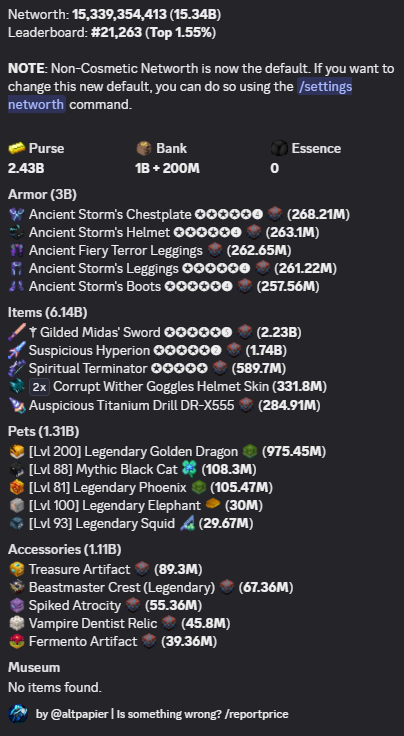Click the gold Purse icon

(x=17, y=148)
